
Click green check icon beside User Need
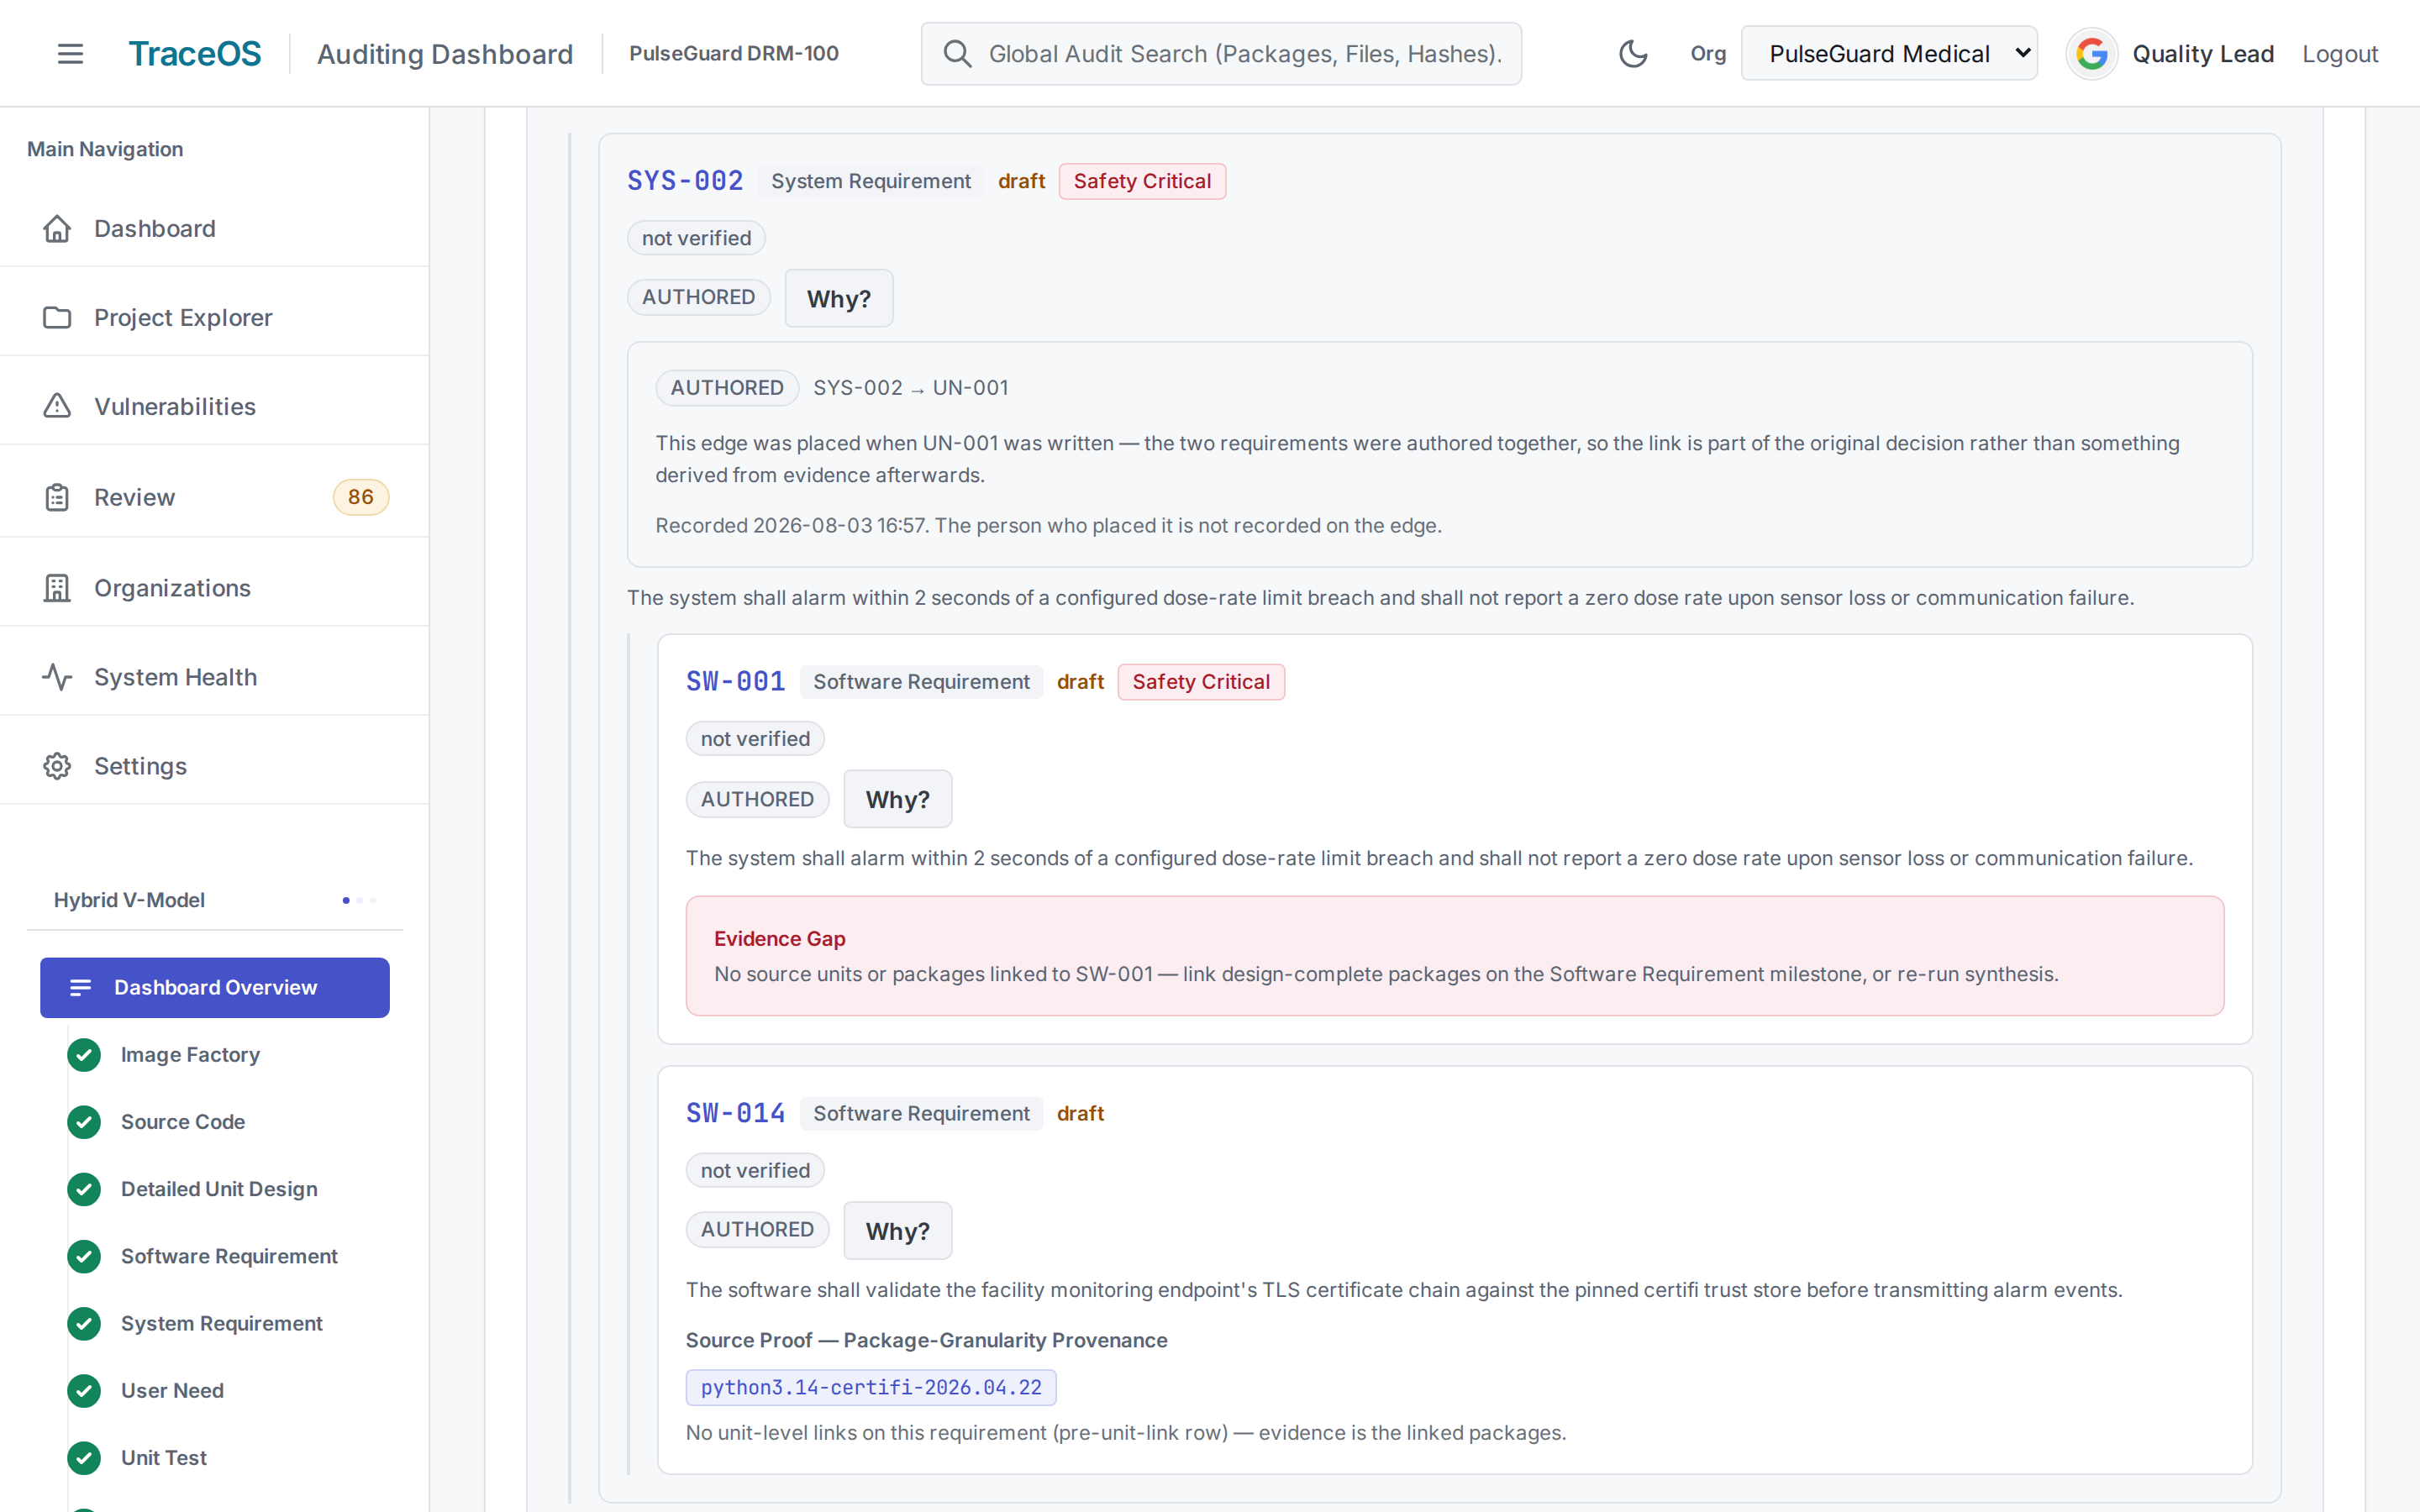(x=84, y=1390)
